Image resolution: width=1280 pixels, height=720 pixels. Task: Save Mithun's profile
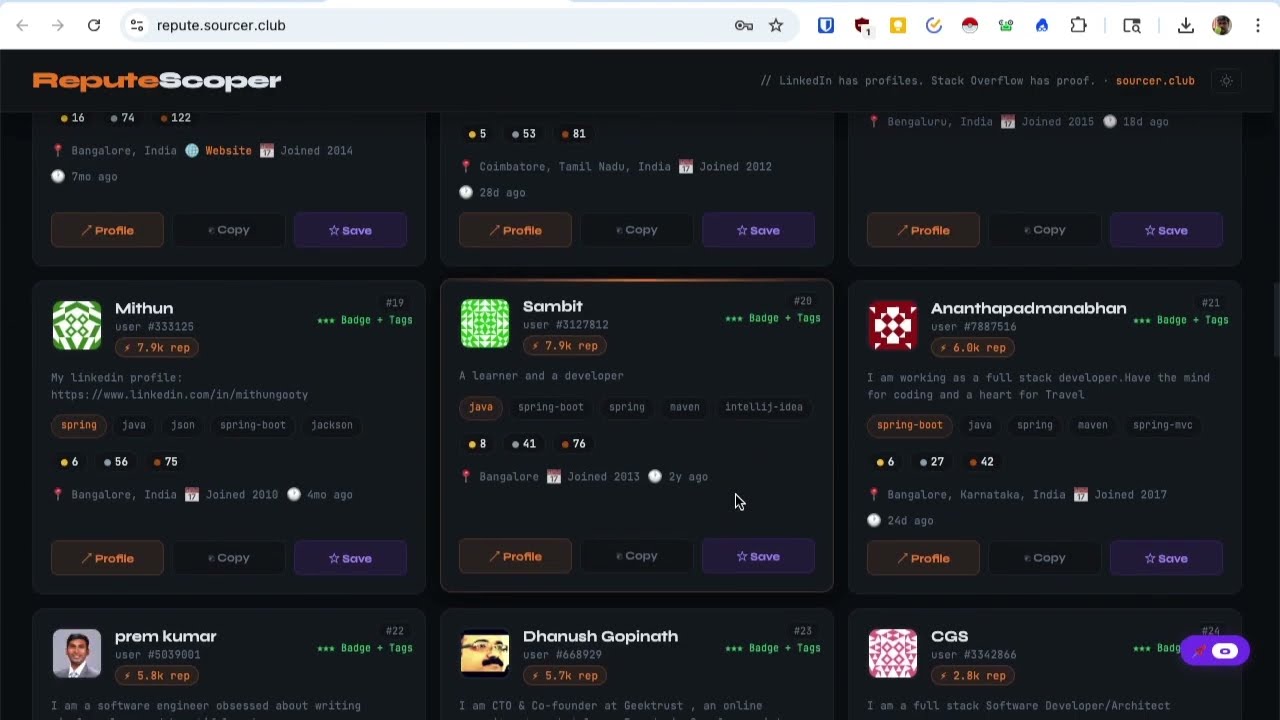[350, 558]
